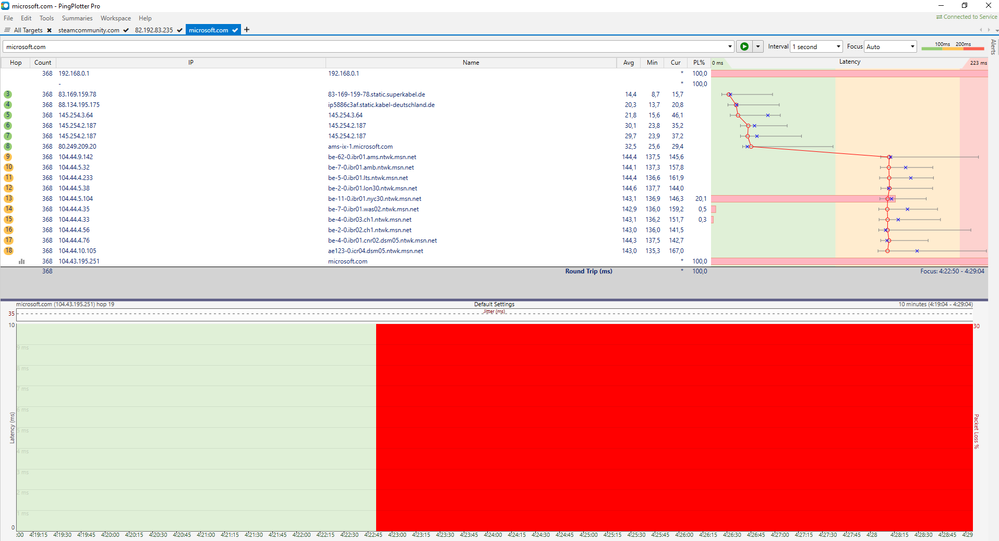This screenshot has height=541, width=999.
Task: Open the Interval dropdown showing 1 second
Action: click(816, 47)
